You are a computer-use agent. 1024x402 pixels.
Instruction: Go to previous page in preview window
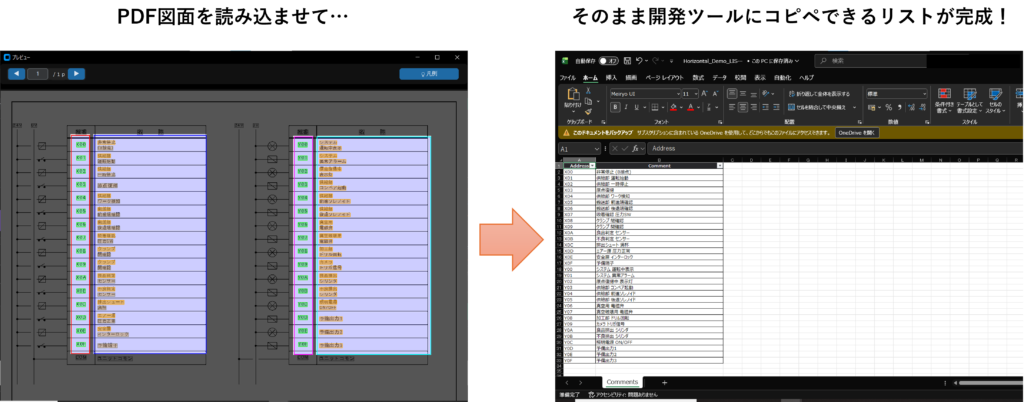pos(17,74)
